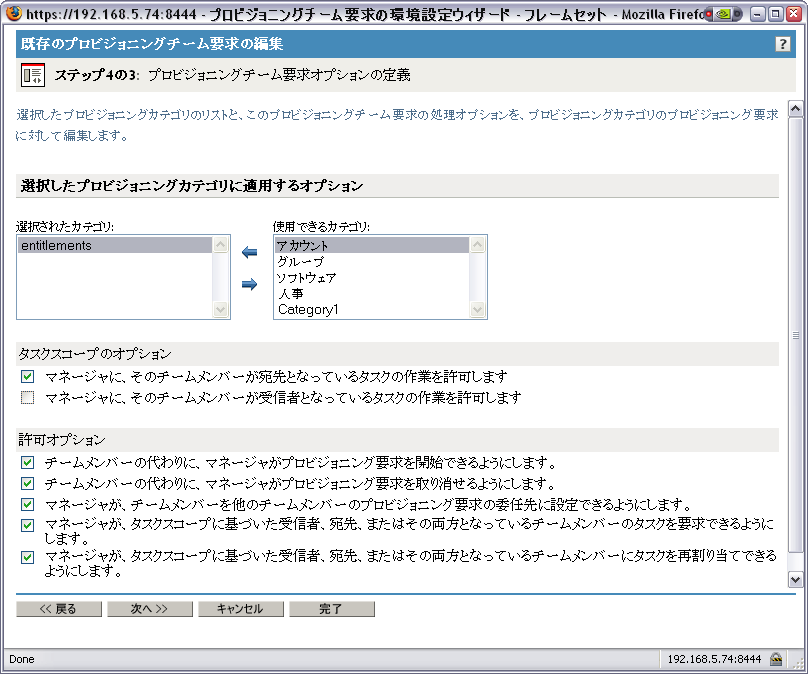This screenshot has height=674, width=808.
Task: Select entitlements in selected categories list
Action: 115,245
